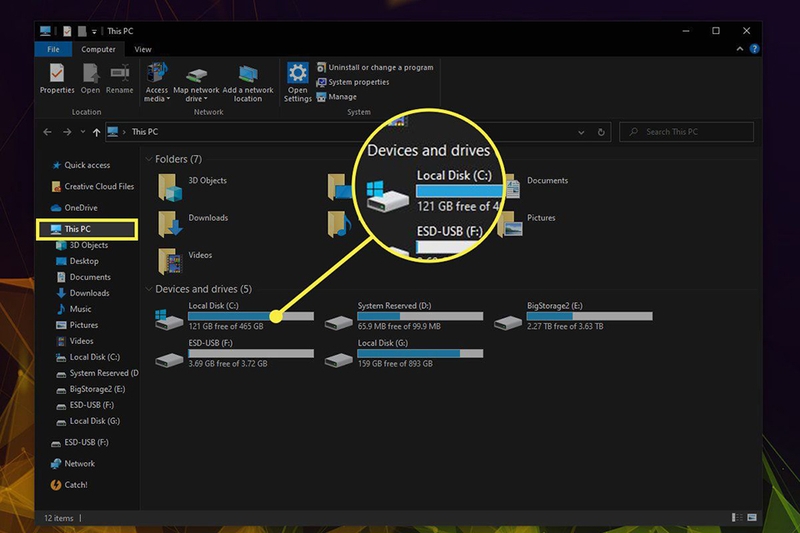Refresh the This PC address bar
Screen dimensions: 800x533
click(x=601, y=132)
